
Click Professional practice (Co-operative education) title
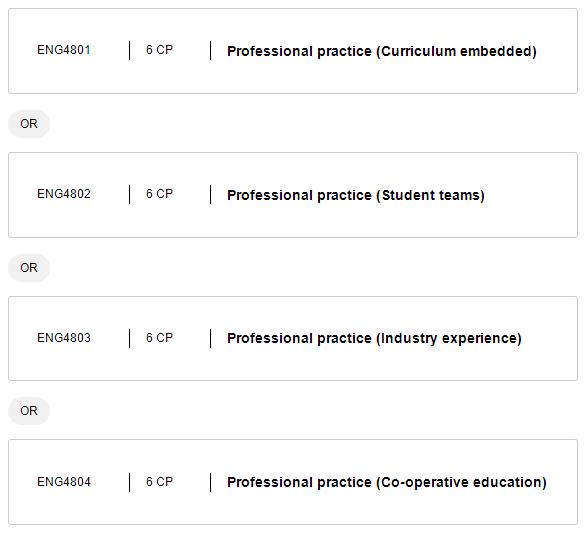pos(387,482)
